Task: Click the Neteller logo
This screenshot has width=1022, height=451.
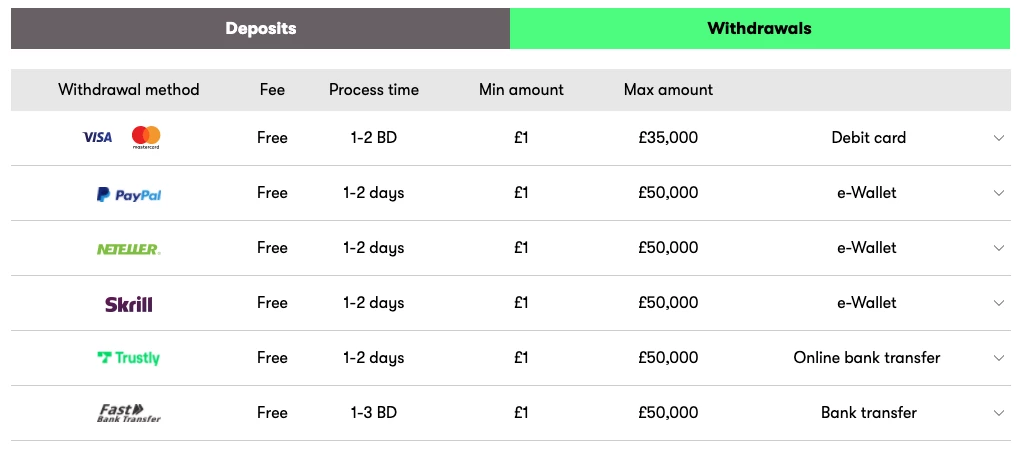Action: point(128,249)
